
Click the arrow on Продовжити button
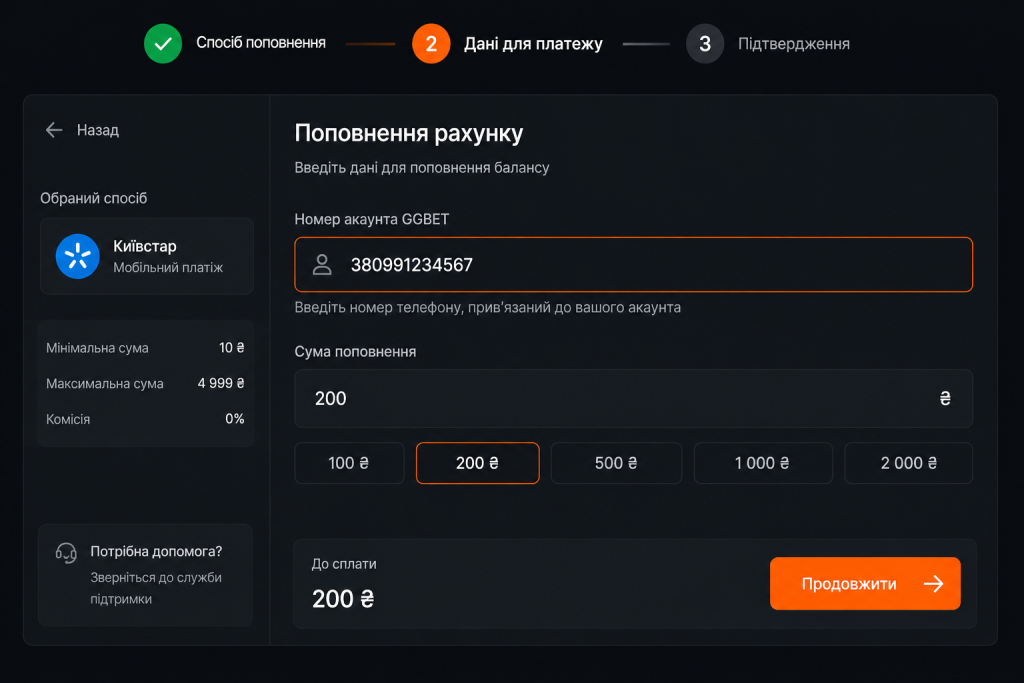(x=934, y=584)
